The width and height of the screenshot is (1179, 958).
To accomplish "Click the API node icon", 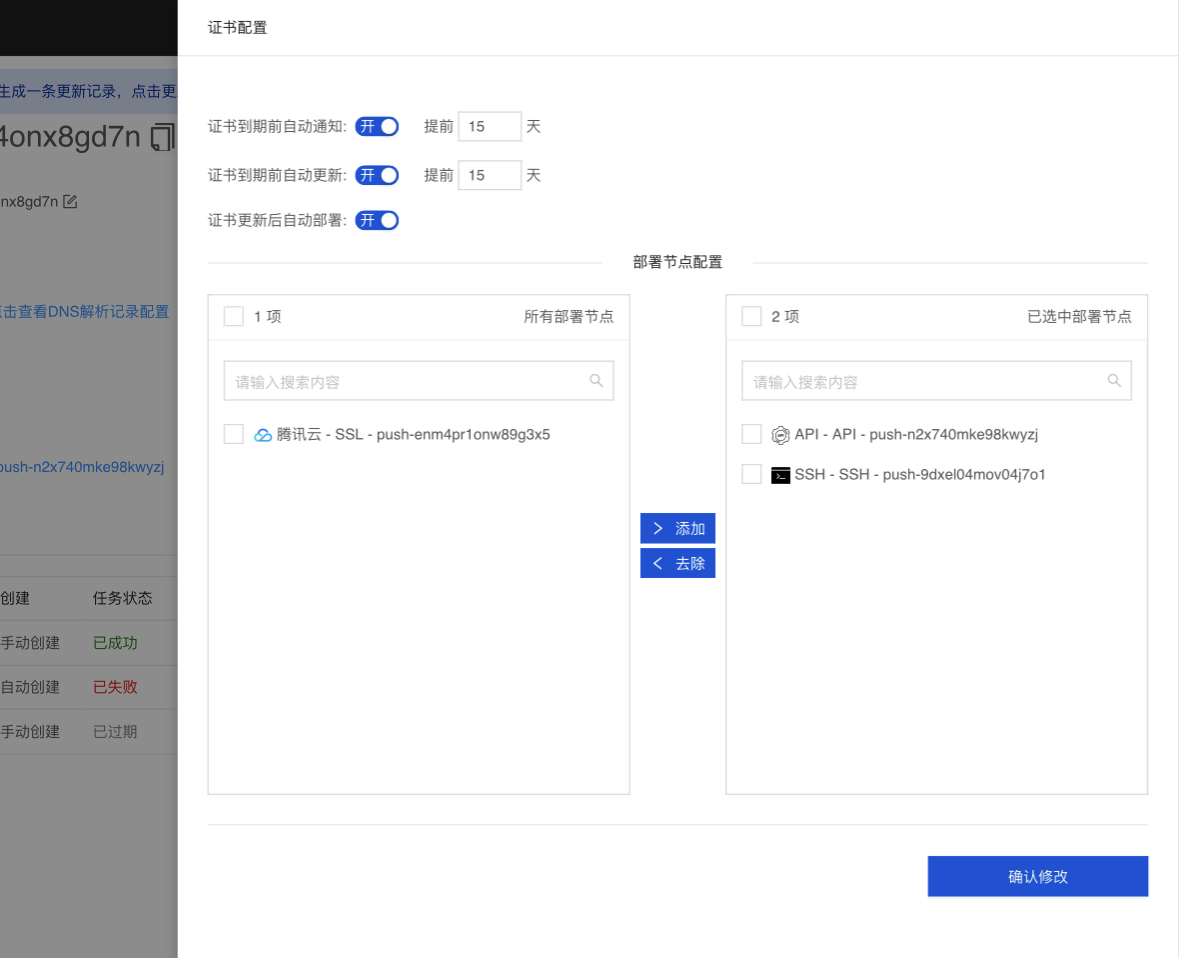I will [781, 435].
